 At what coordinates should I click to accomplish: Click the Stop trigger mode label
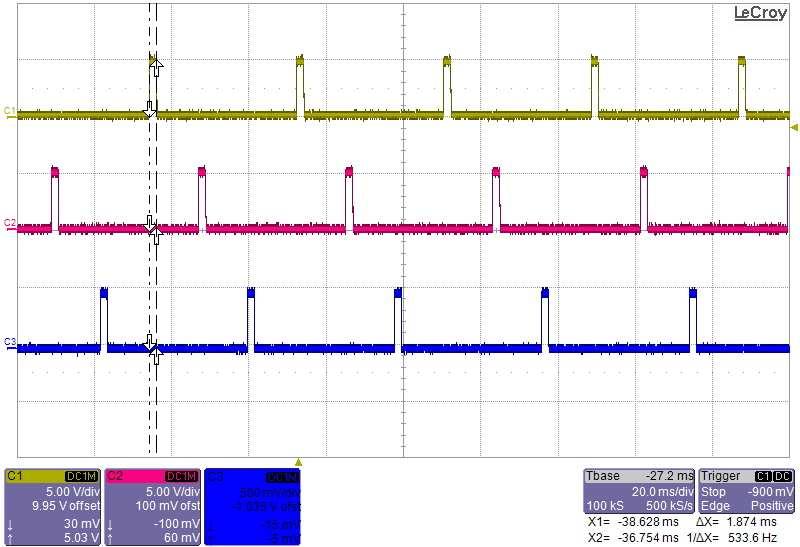[x=713, y=491]
